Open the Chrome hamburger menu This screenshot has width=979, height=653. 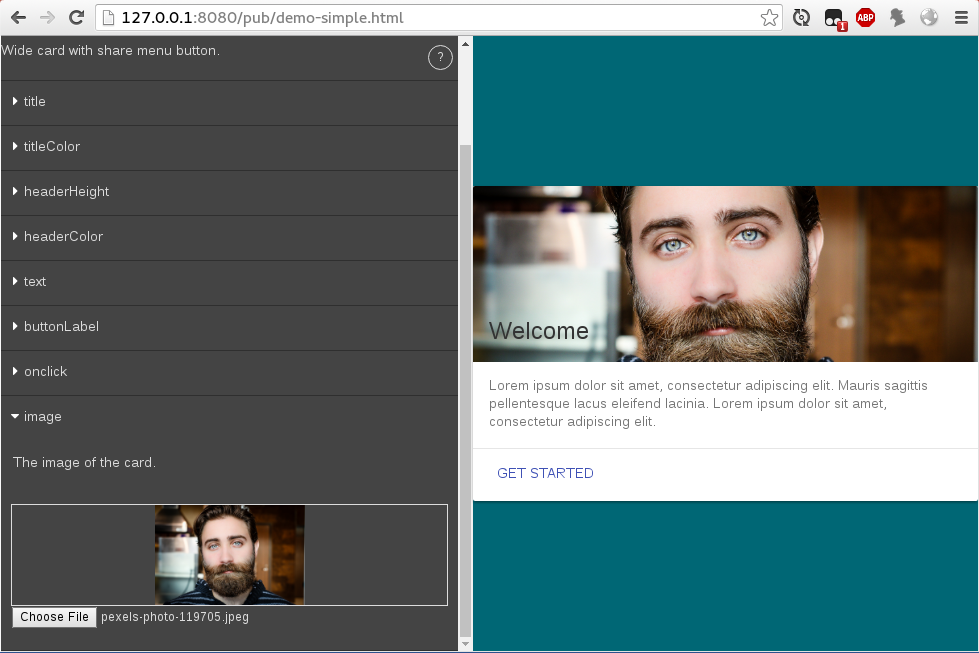(962, 17)
